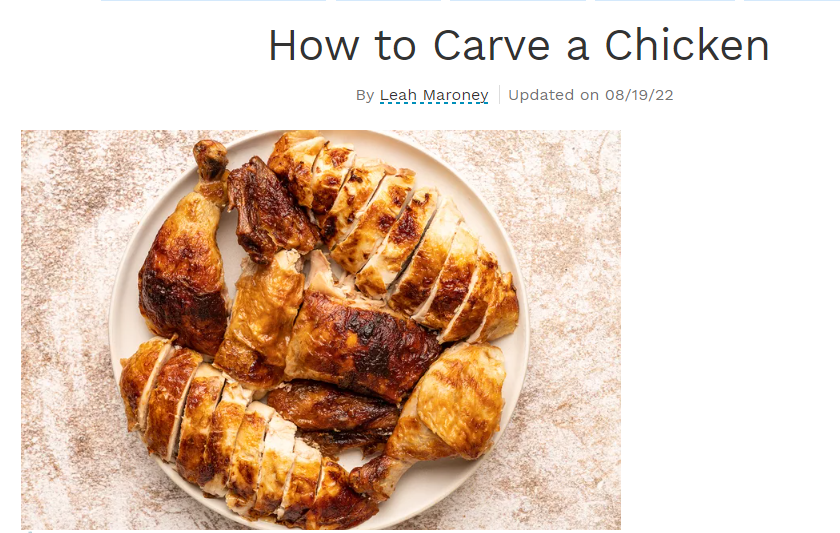This screenshot has width=840, height=533.
Task: Click the "Updated on 08/19/22" date text
Action: [x=590, y=95]
